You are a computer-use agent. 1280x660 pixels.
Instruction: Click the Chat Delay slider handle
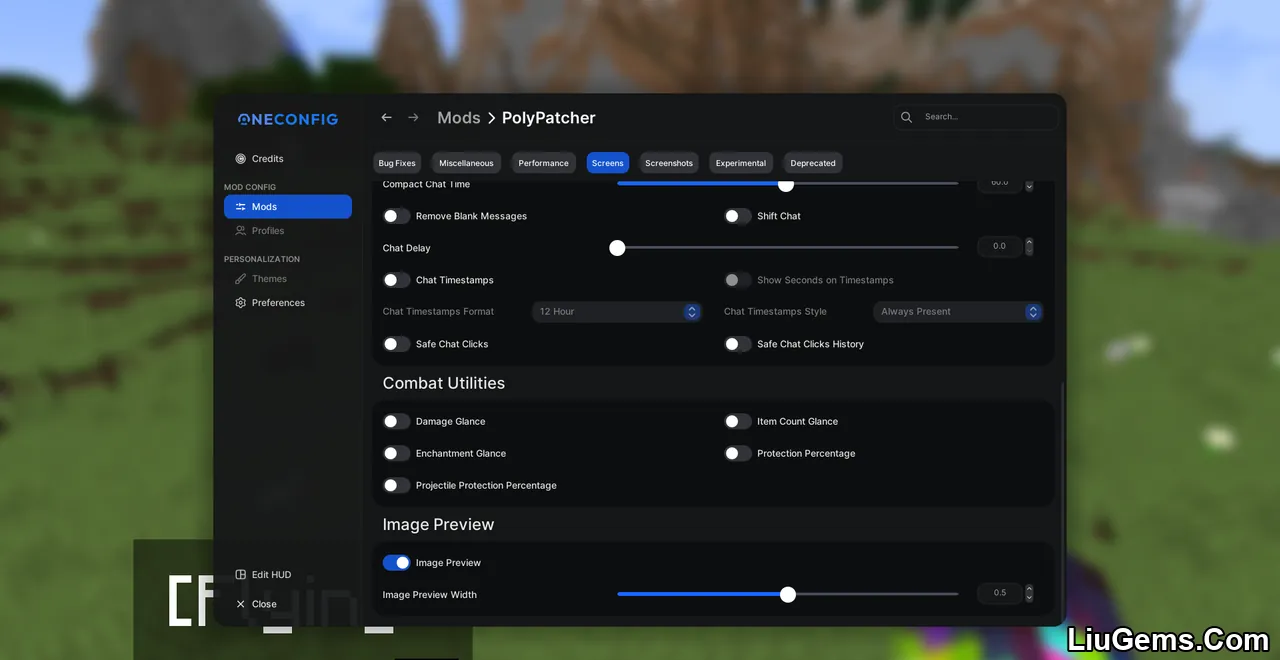pos(617,248)
